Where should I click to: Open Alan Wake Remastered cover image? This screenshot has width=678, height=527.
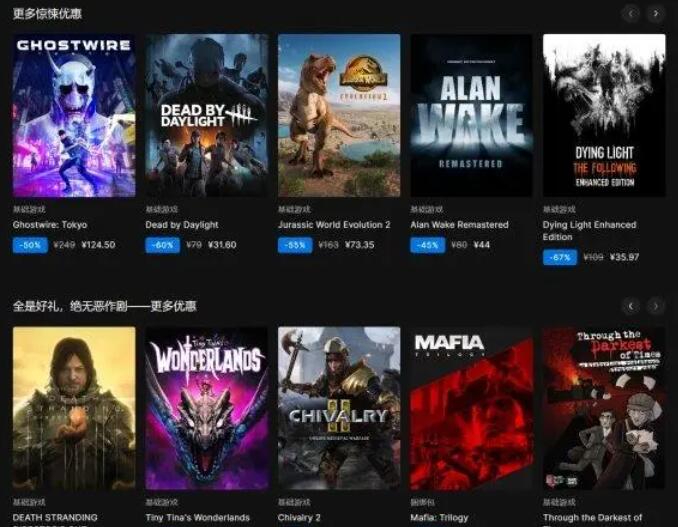(x=471, y=115)
